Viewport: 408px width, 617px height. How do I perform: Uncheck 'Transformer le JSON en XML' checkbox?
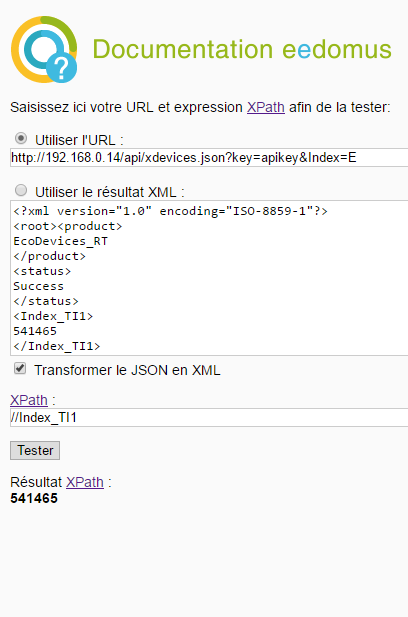click(20, 369)
